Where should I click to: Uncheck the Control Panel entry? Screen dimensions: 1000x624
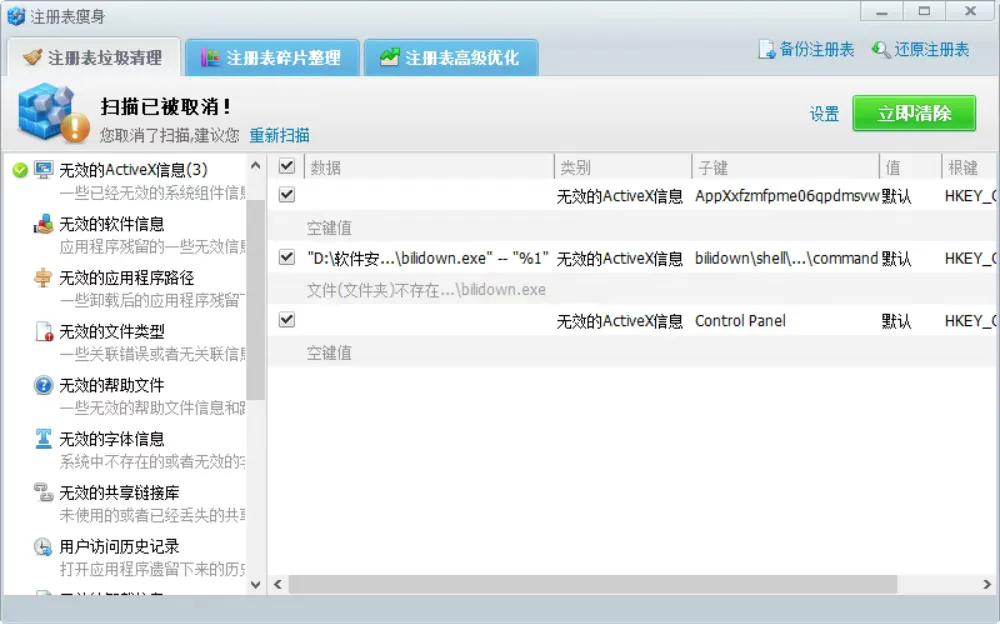point(286,320)
